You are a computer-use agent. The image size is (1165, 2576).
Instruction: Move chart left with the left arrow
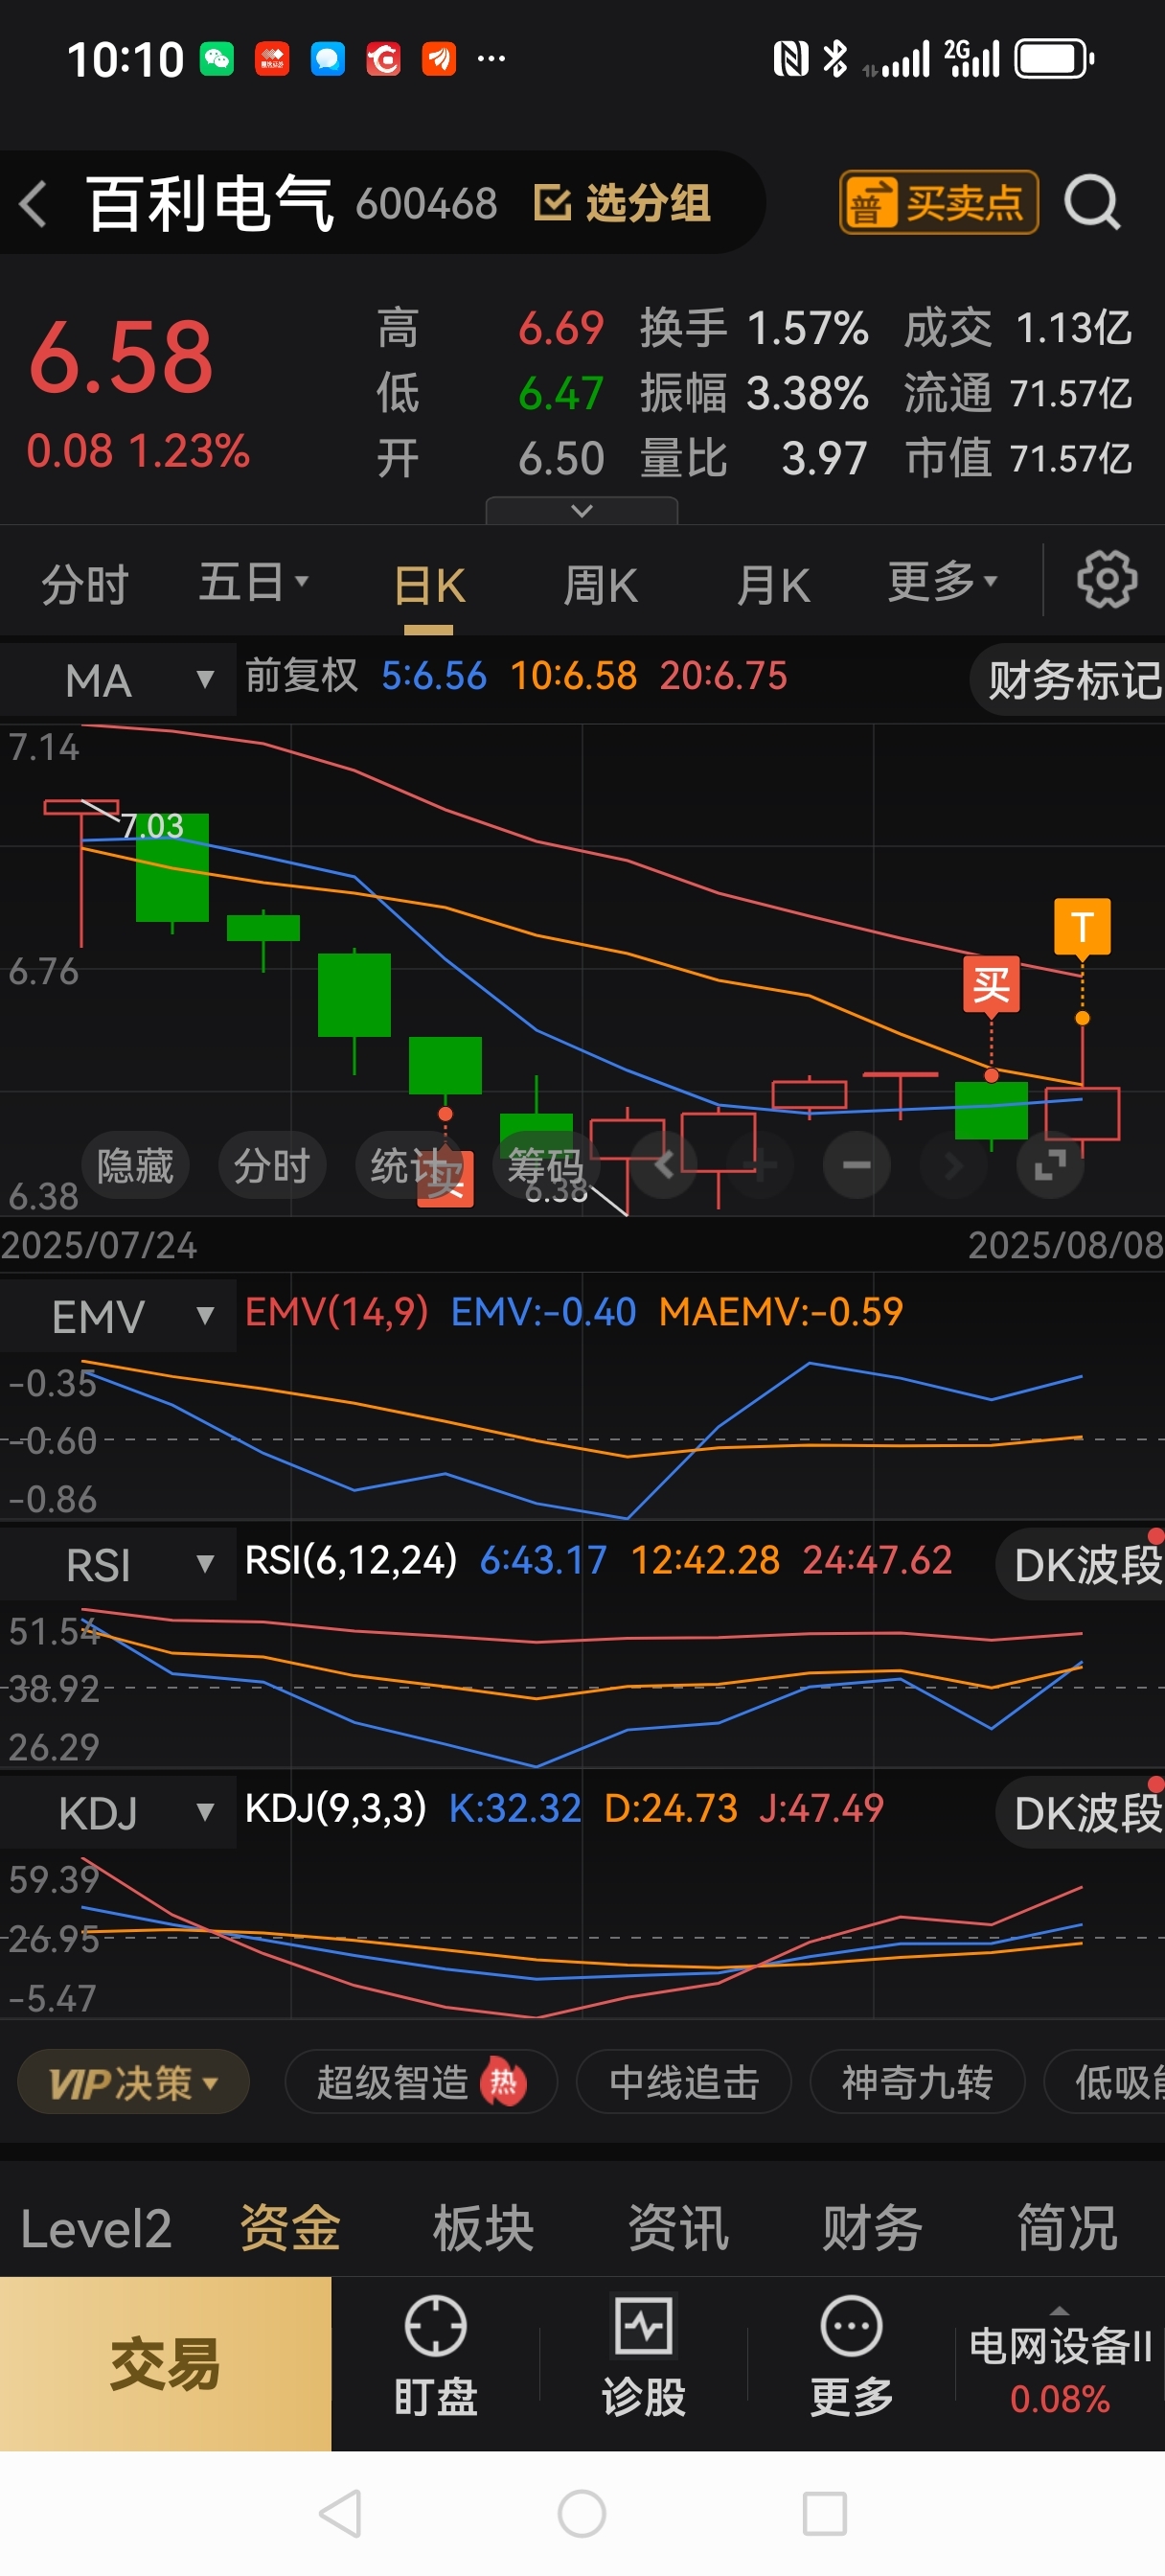click(664, 1164)
